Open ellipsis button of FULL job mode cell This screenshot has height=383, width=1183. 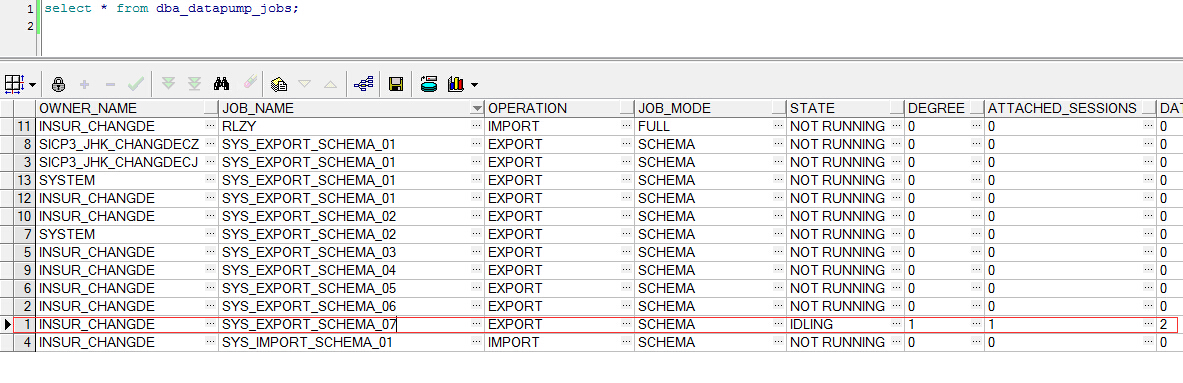click(779, 126)
